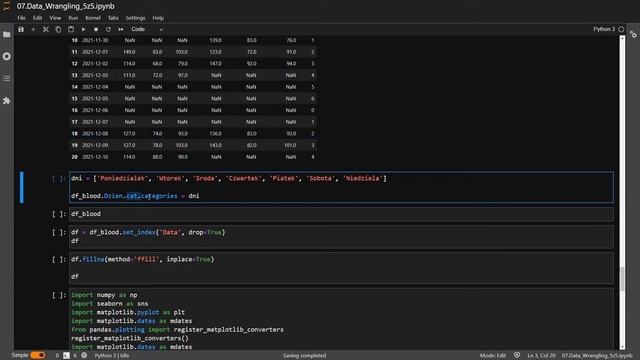Click the fillna ffill code cell

point(341,268)
